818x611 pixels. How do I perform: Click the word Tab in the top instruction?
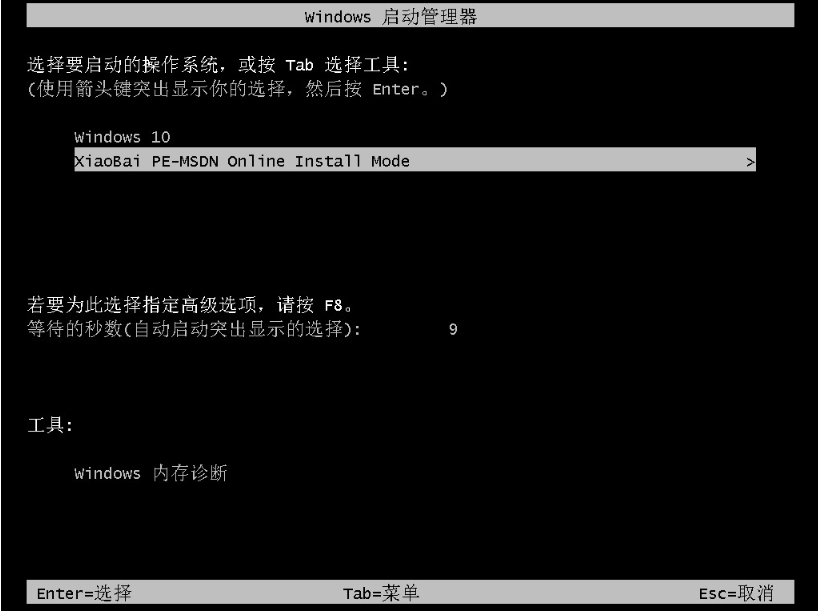[x=299, y=65]
